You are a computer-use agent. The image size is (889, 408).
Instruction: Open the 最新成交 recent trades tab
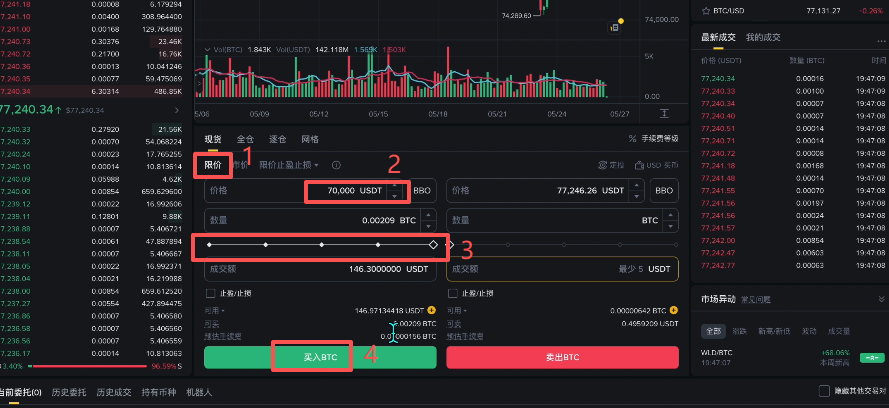[718, 37]
